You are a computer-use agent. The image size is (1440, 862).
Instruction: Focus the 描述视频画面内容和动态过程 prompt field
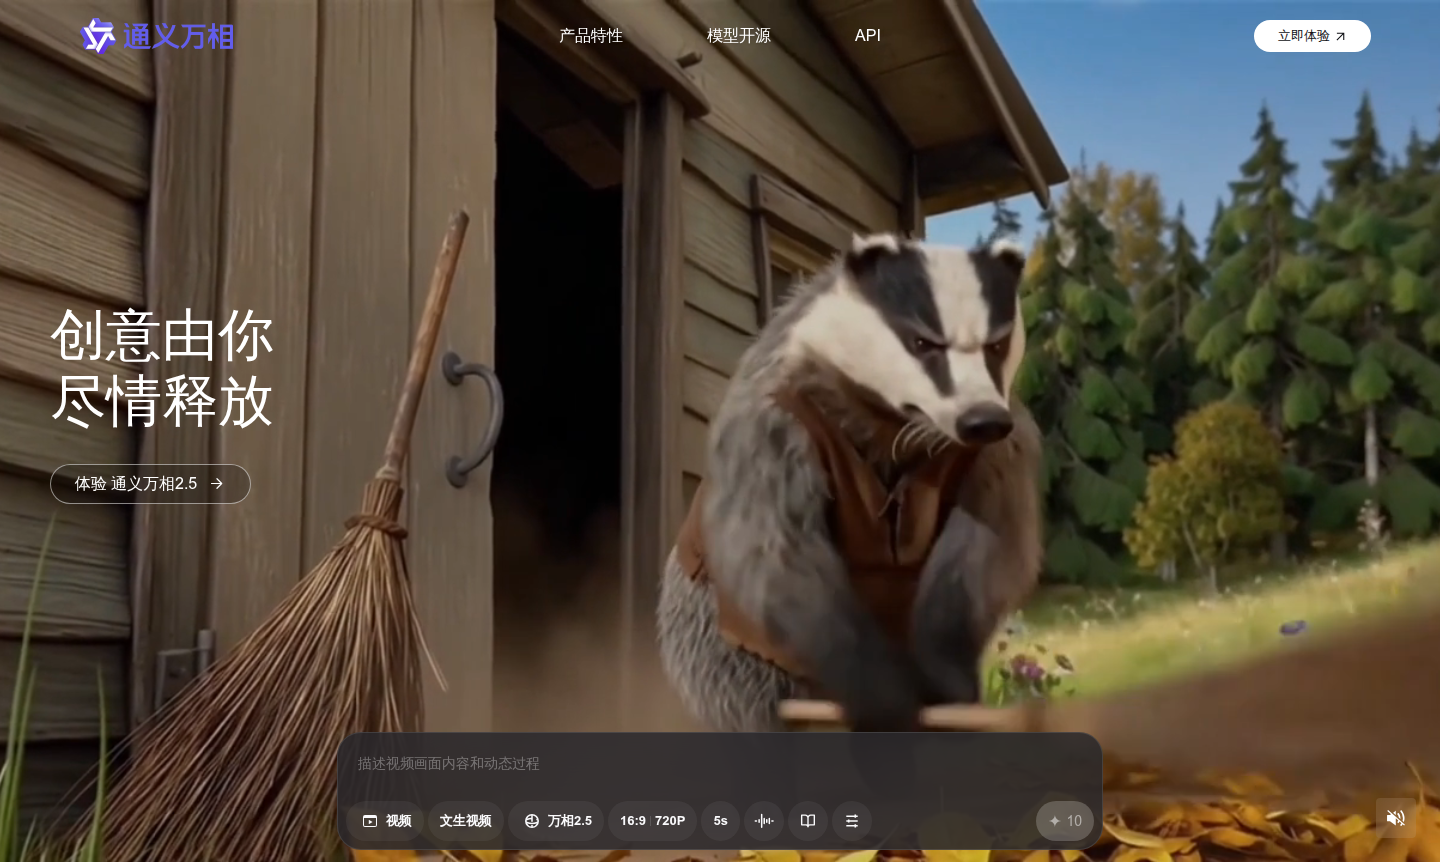click(x=720, y=764)
